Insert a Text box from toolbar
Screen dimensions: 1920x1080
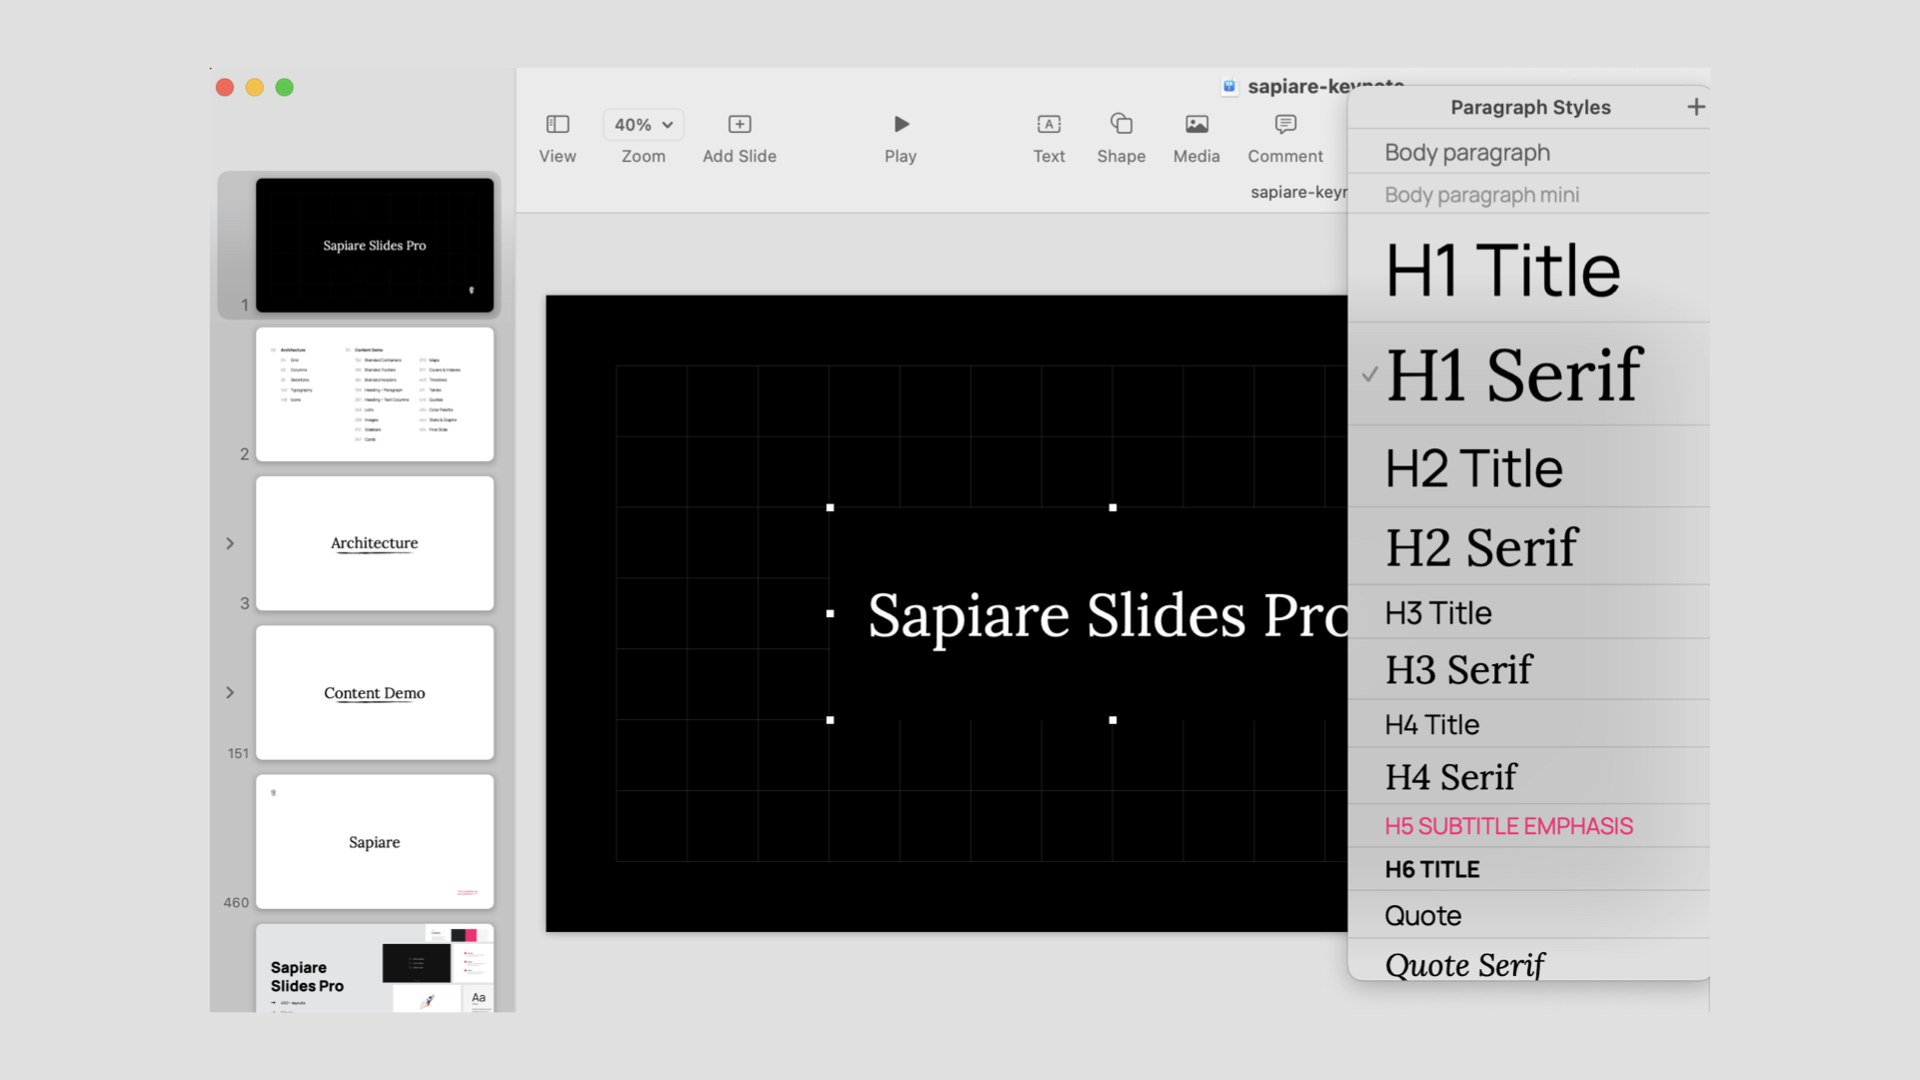(1049, 124)
